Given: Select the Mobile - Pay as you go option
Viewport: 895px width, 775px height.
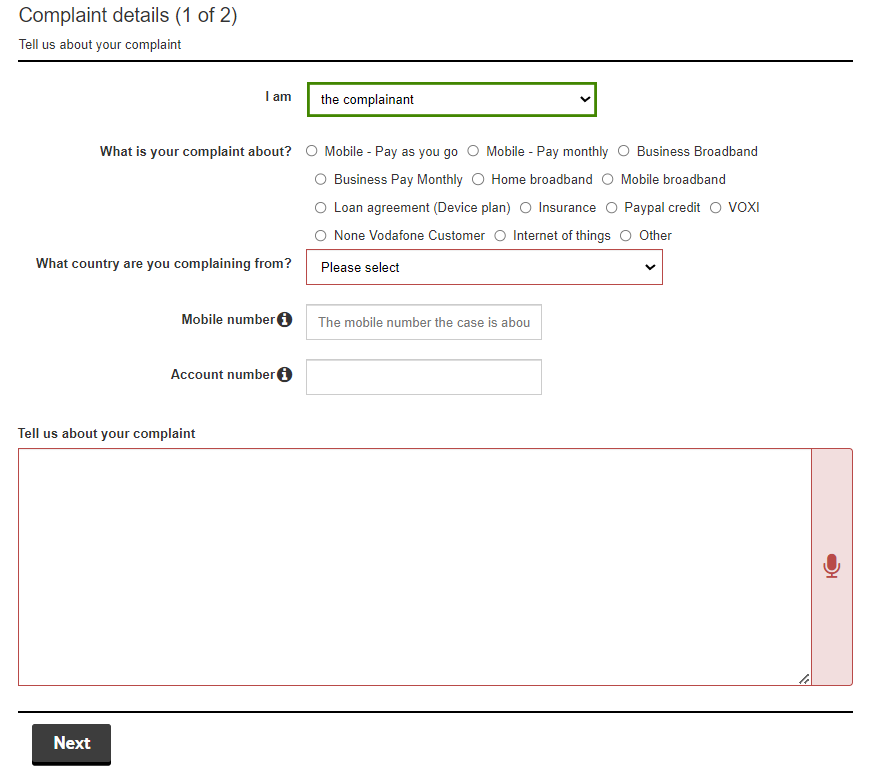Looking at the screenshot, I should [312, 152].
